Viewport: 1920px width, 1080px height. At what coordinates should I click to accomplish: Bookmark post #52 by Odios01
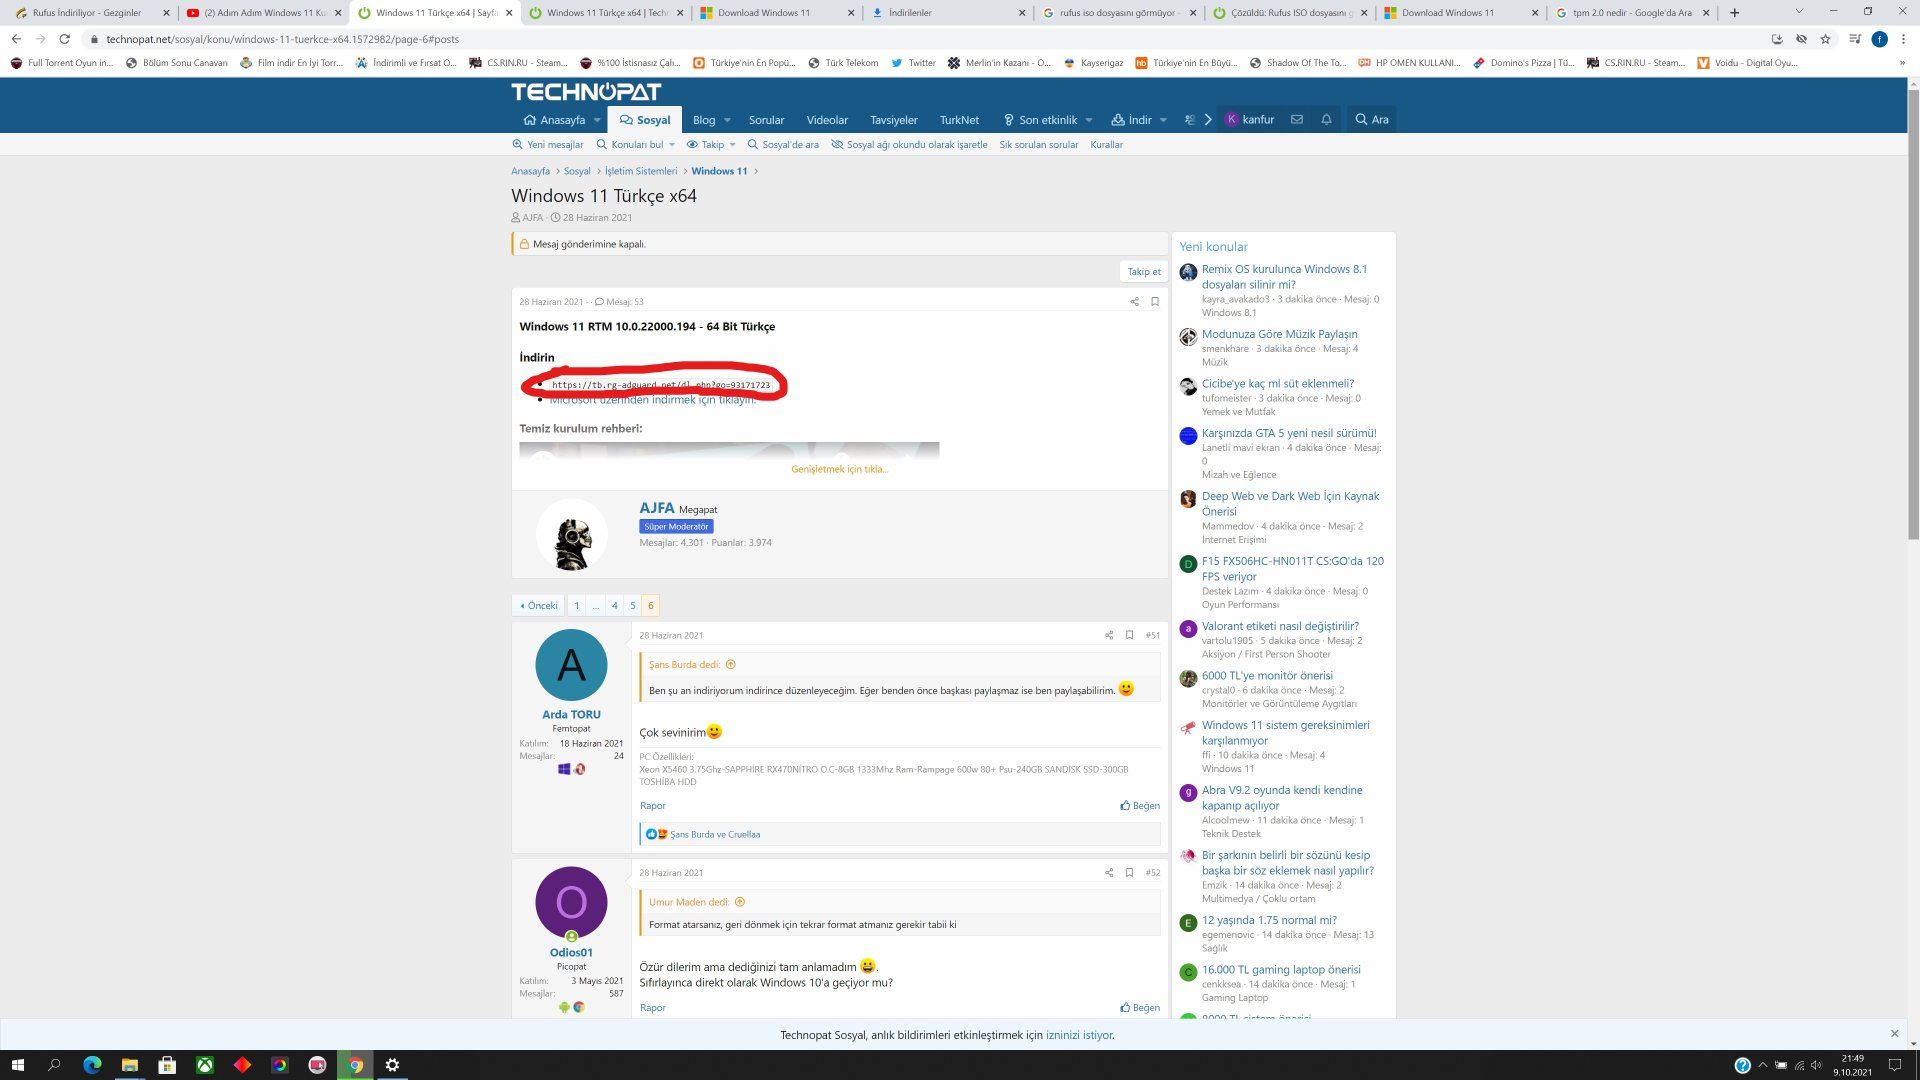click(x=1129, y=873)
